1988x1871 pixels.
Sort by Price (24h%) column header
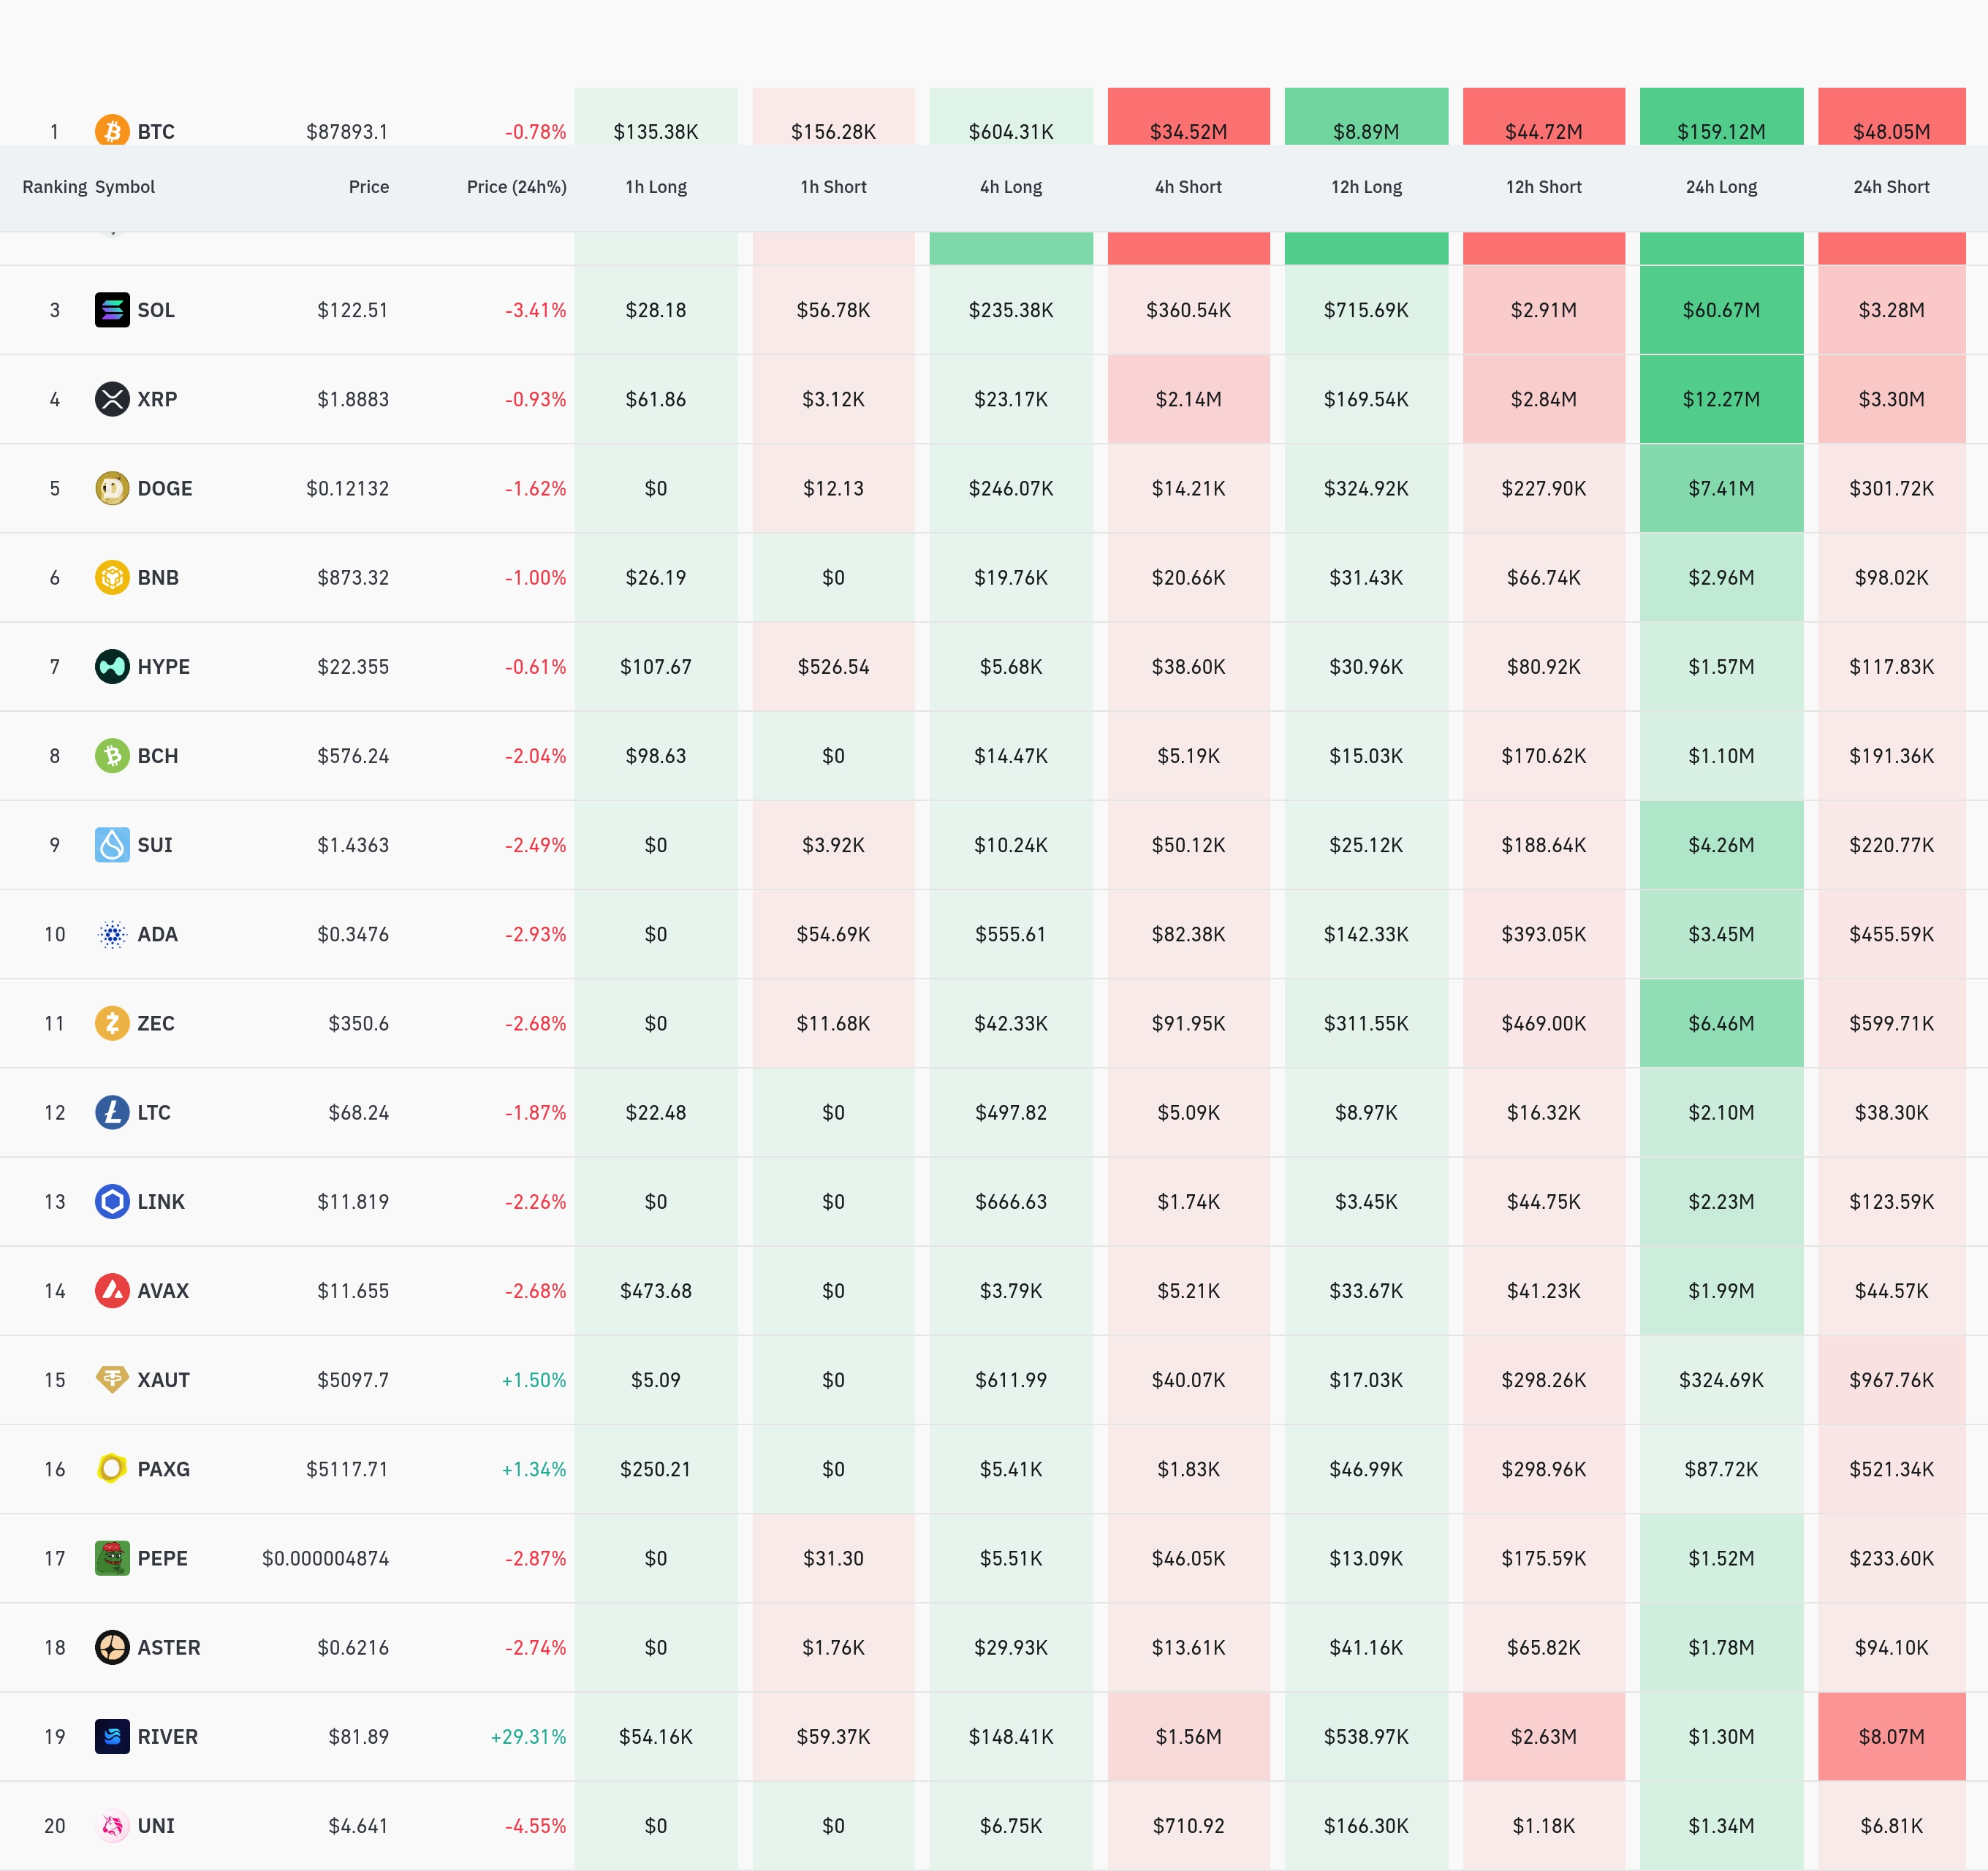coord(516,187)
